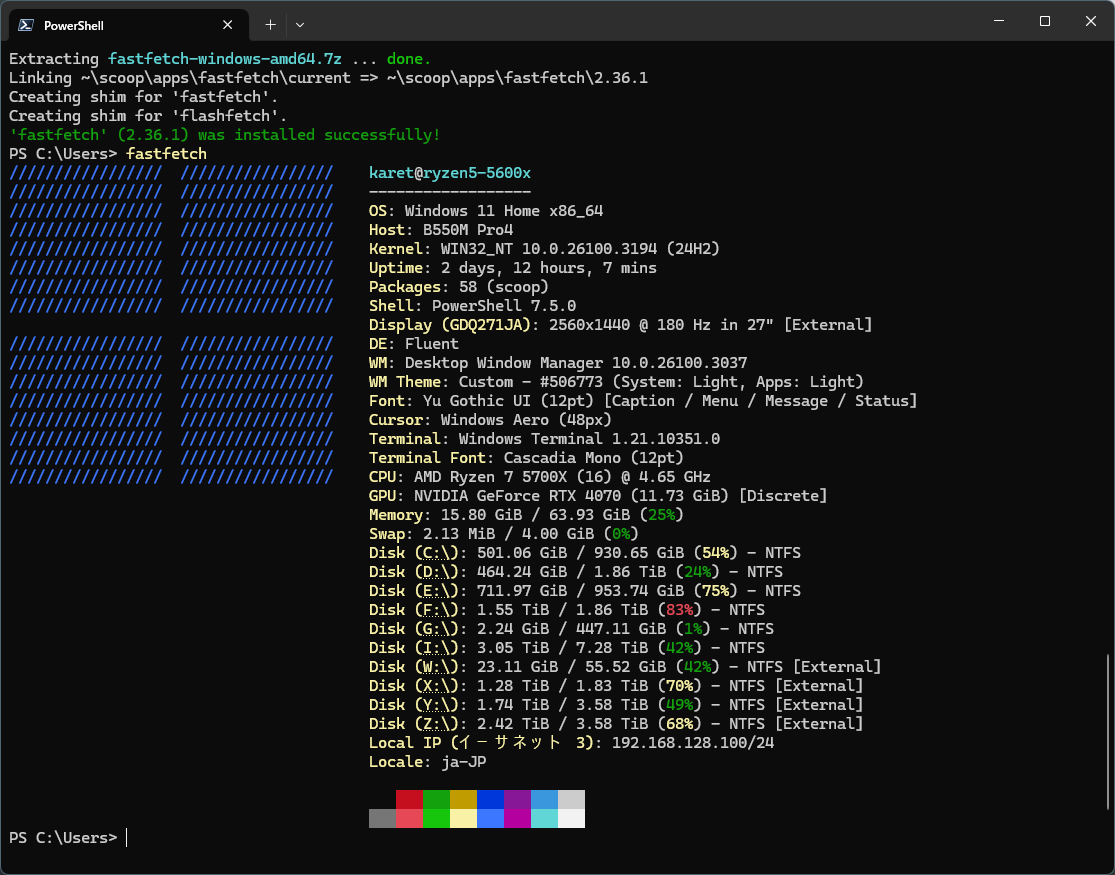This screenshot has height=875, width=1115.
Task: Minimize the terminal window
Action: 999,21
